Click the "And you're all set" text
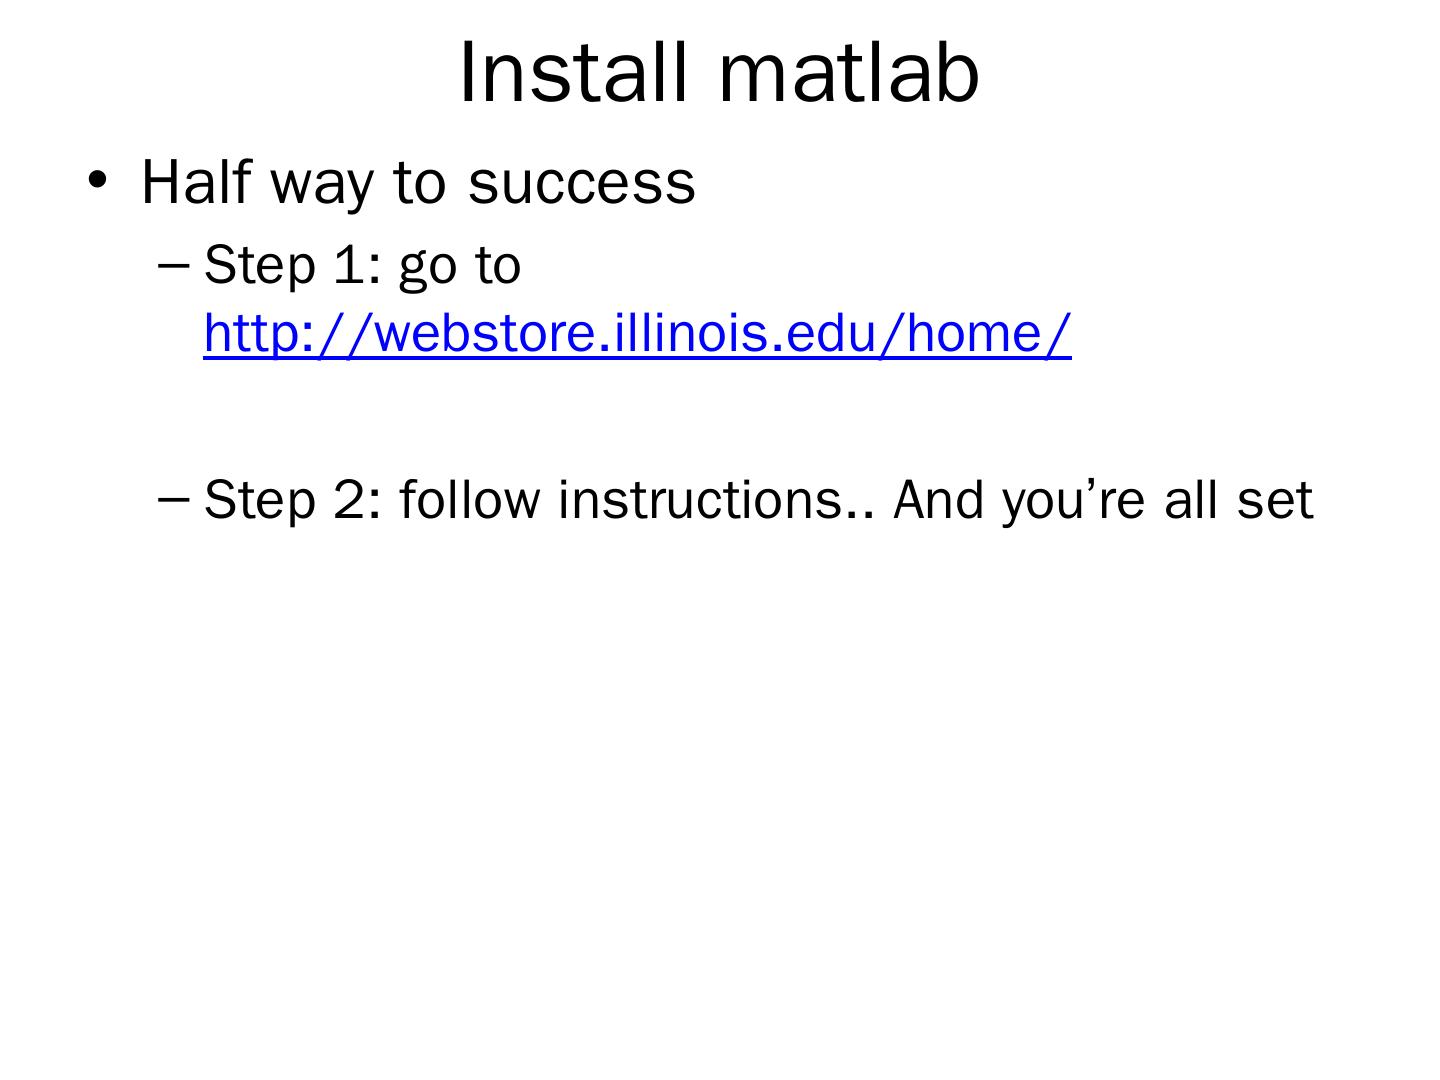 pos(1102,499)
